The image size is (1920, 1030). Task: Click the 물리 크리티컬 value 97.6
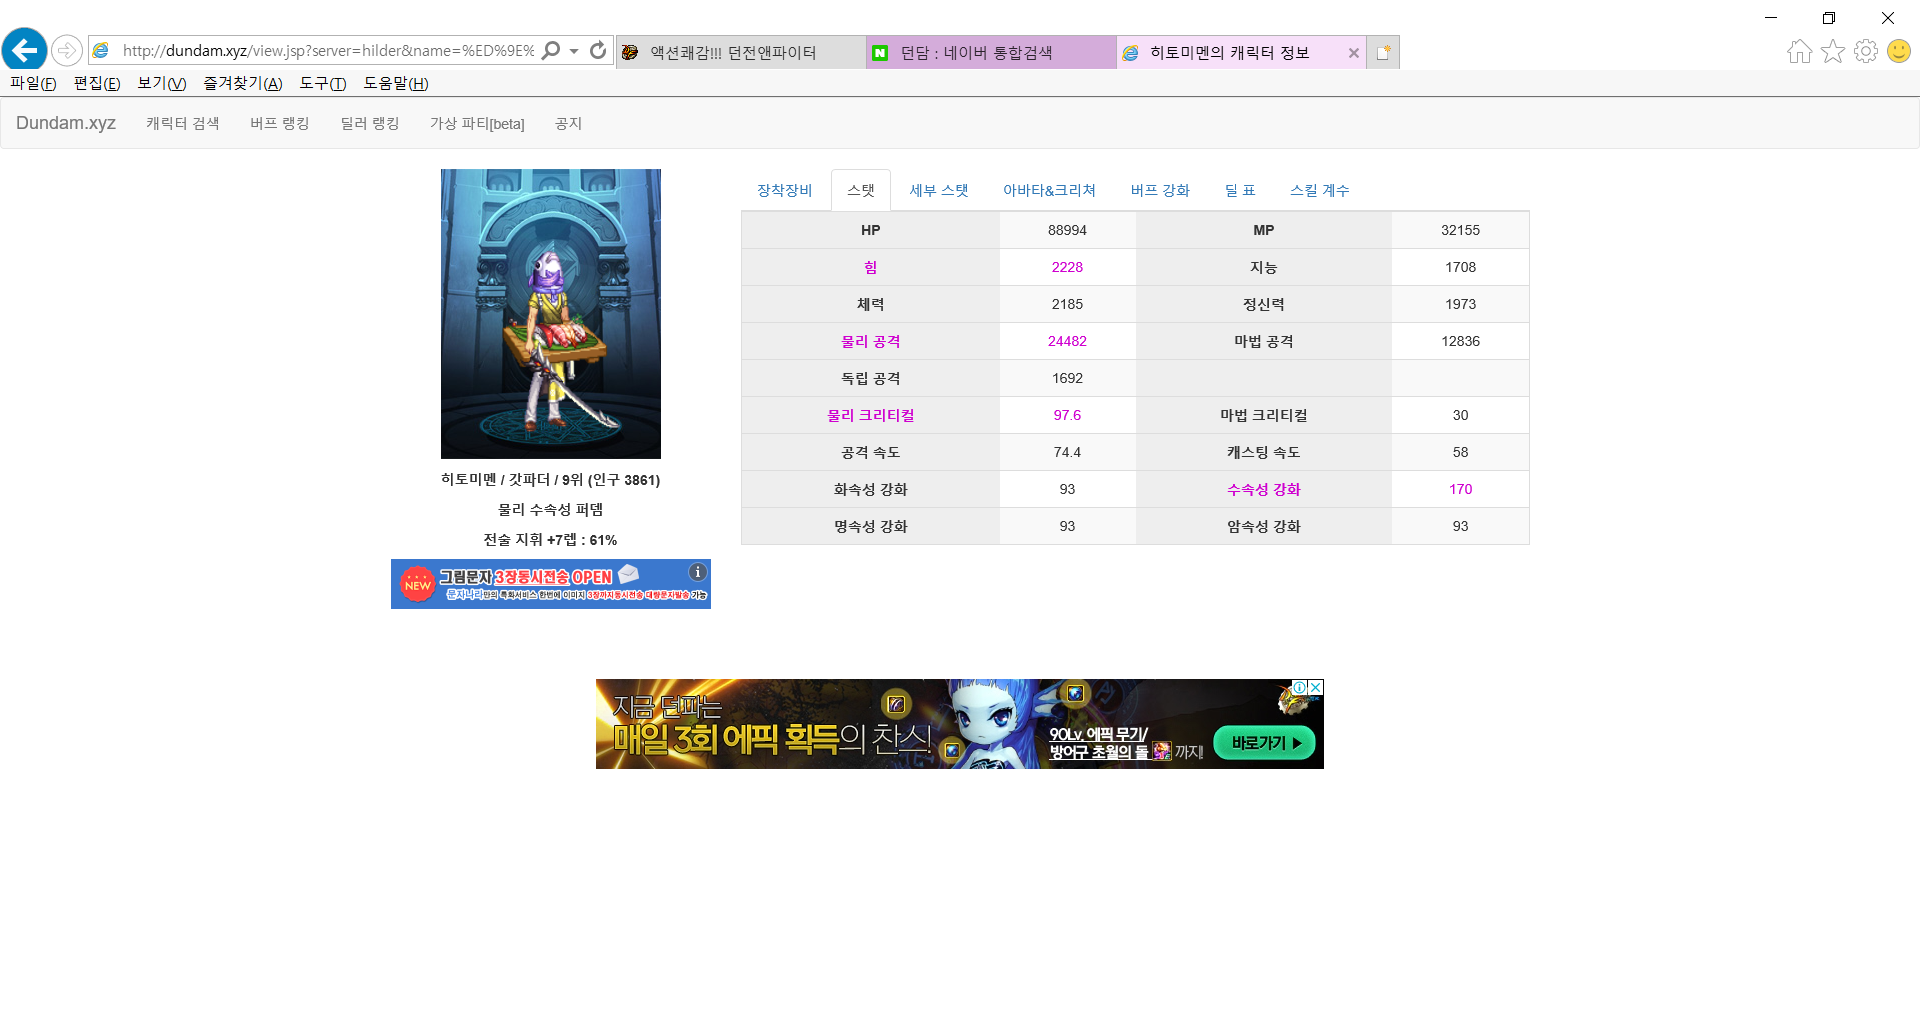click(x=1067, y=415)
